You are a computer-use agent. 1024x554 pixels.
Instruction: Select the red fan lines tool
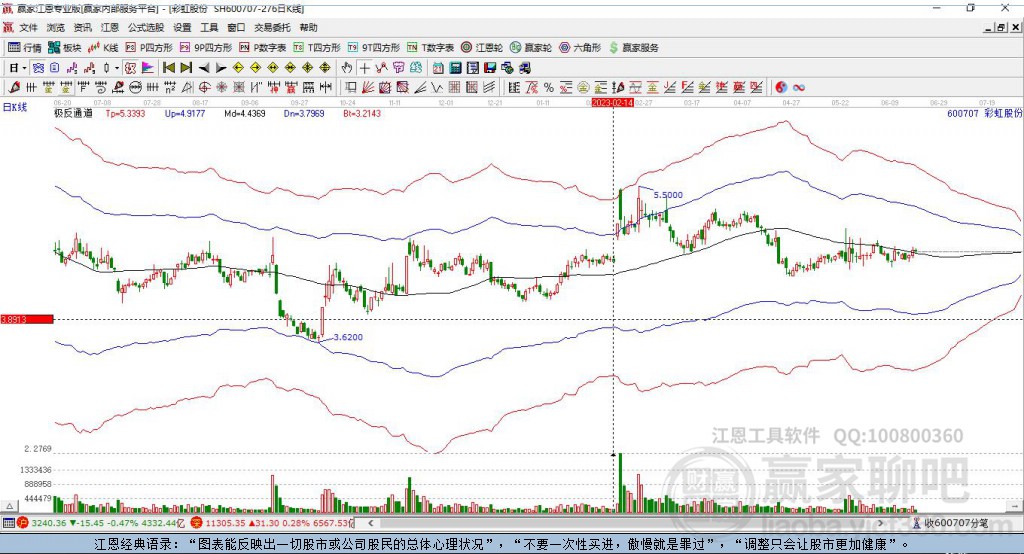coord(368,88)
